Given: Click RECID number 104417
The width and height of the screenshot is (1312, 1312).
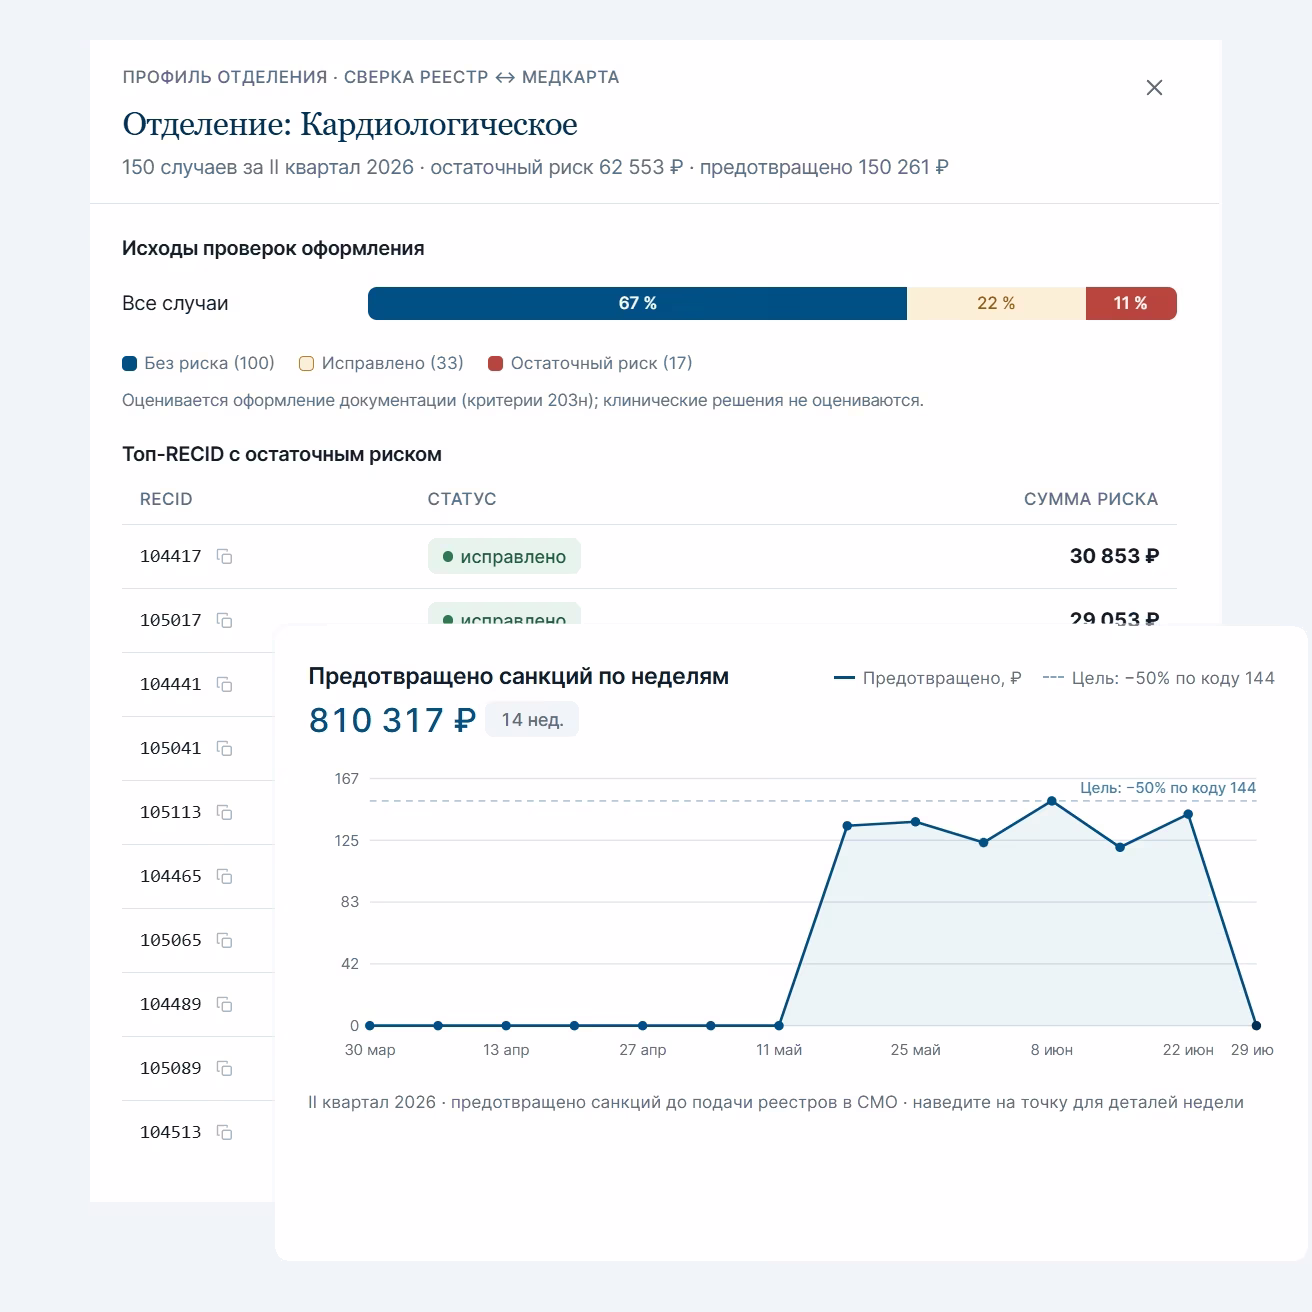Looking at the screenshot, I should click(x=171, y=556).
